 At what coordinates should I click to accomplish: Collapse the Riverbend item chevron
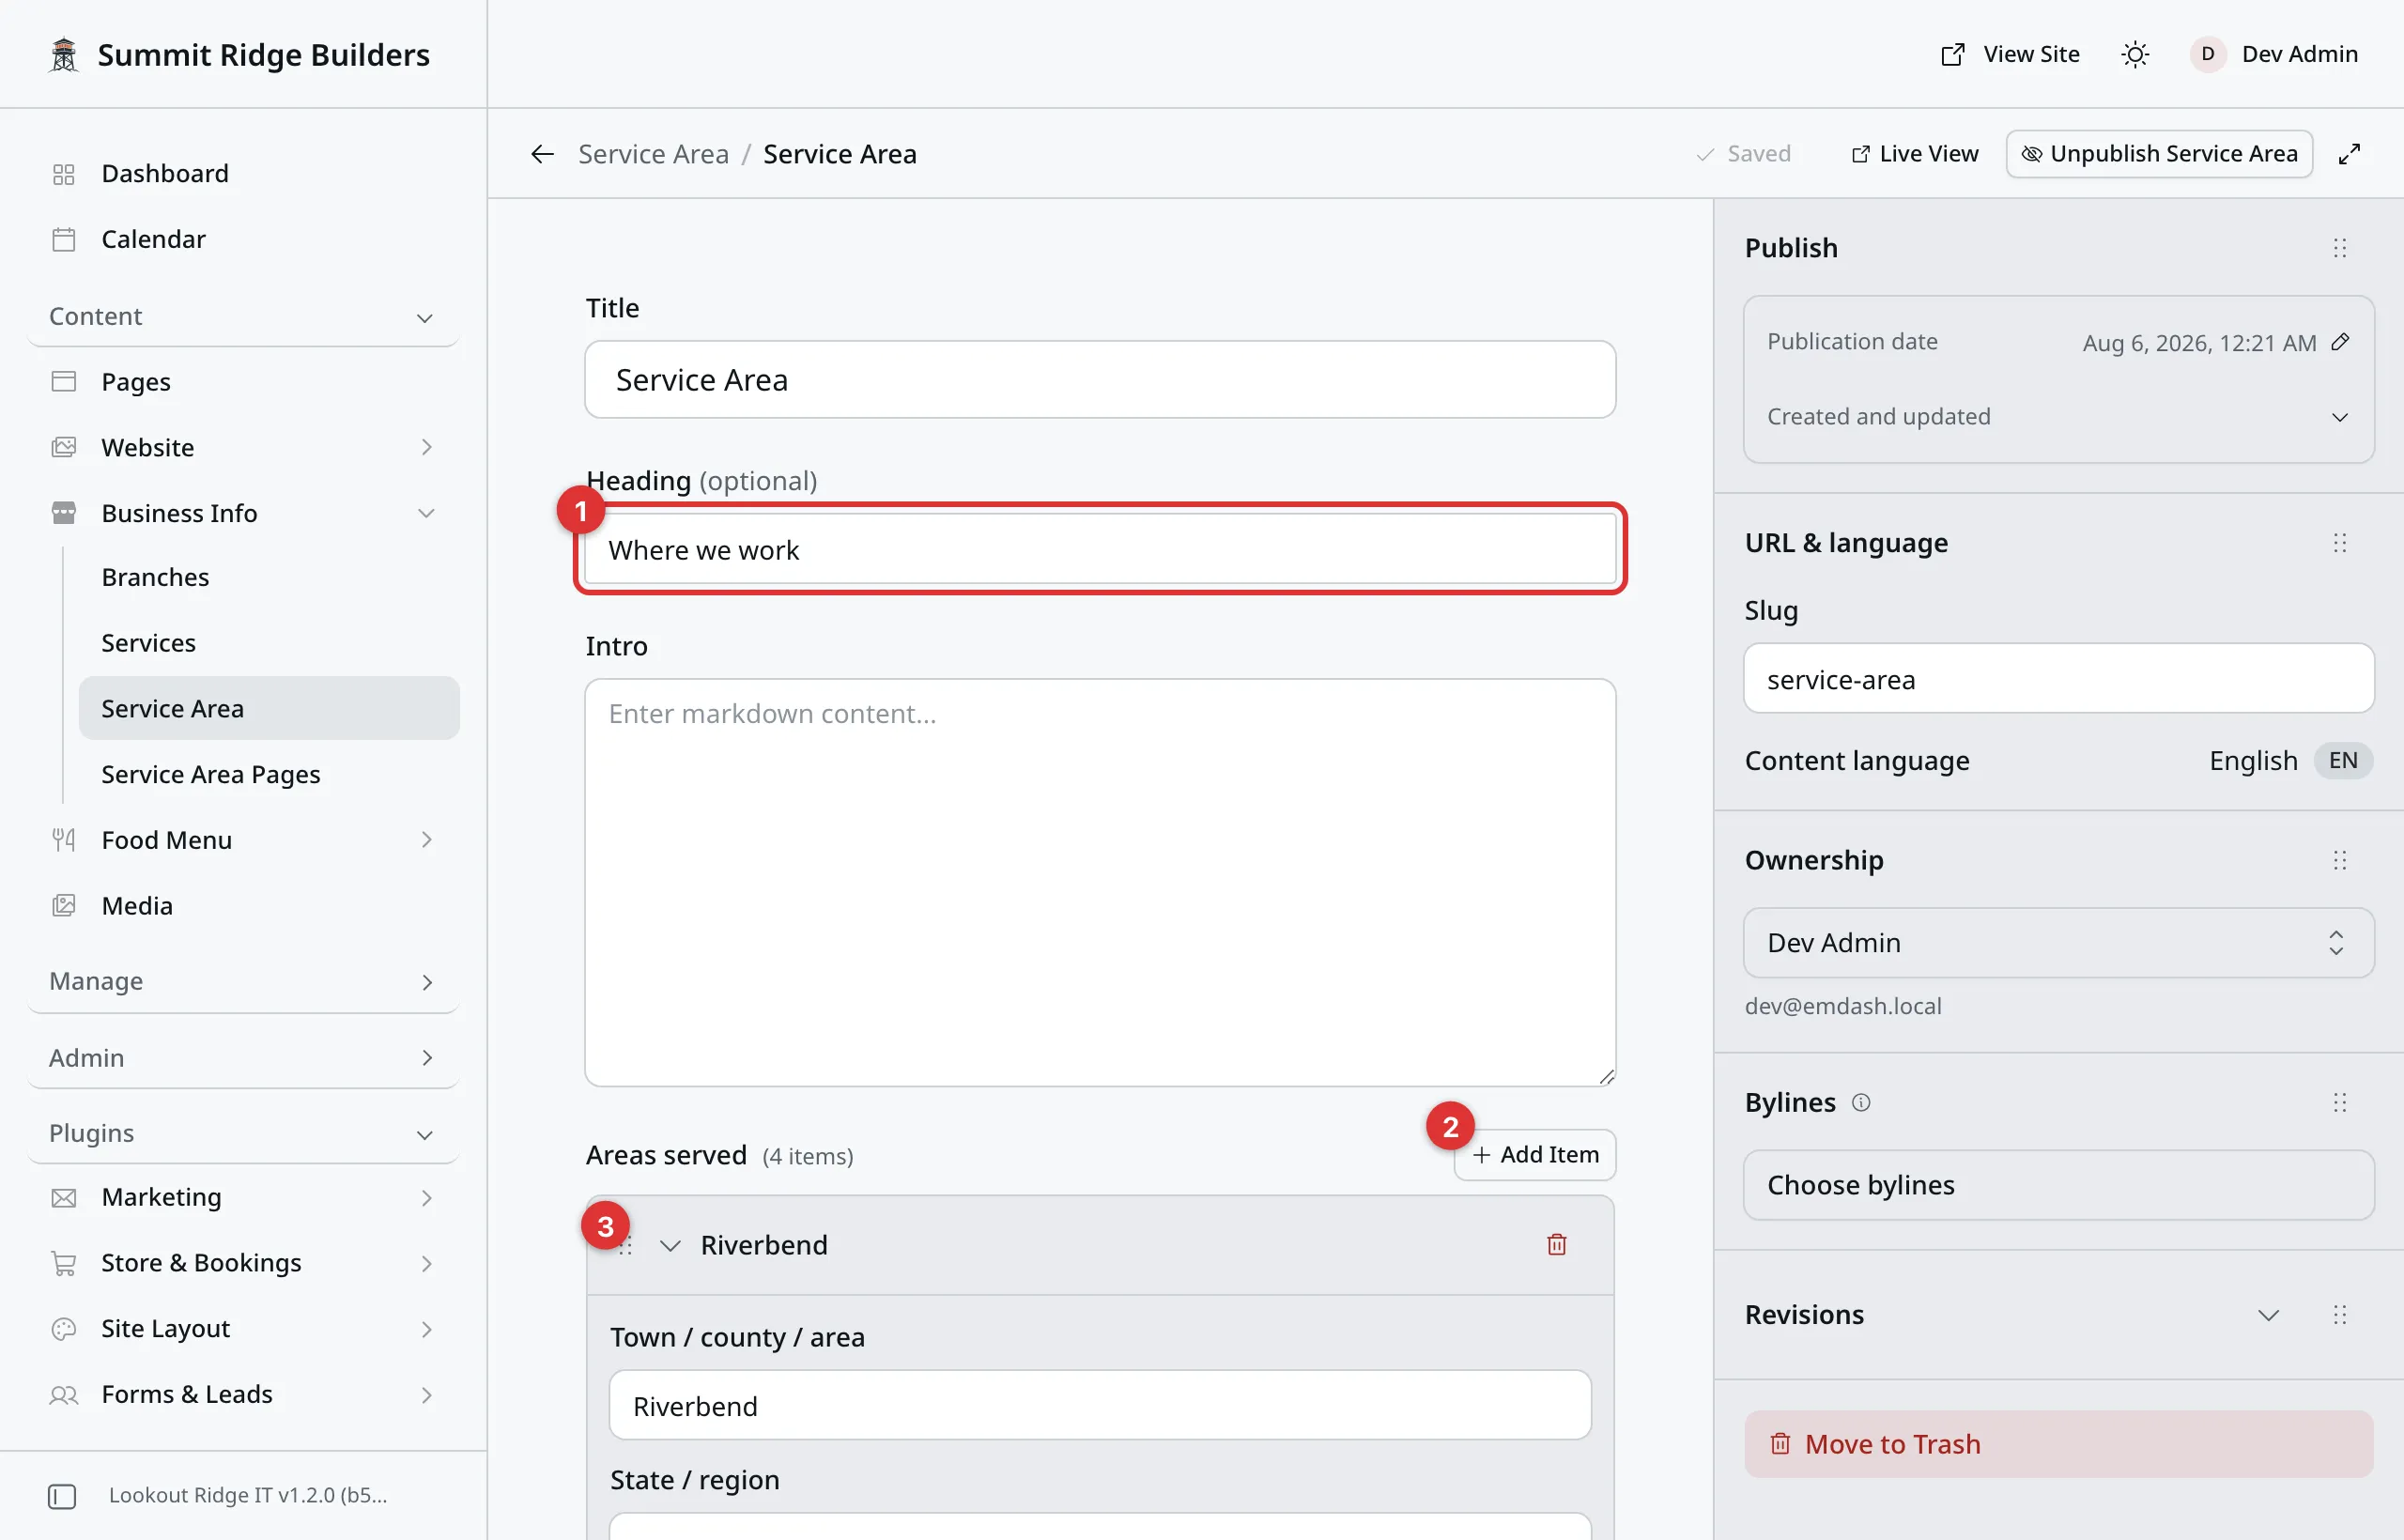(x=670, y=1245)
